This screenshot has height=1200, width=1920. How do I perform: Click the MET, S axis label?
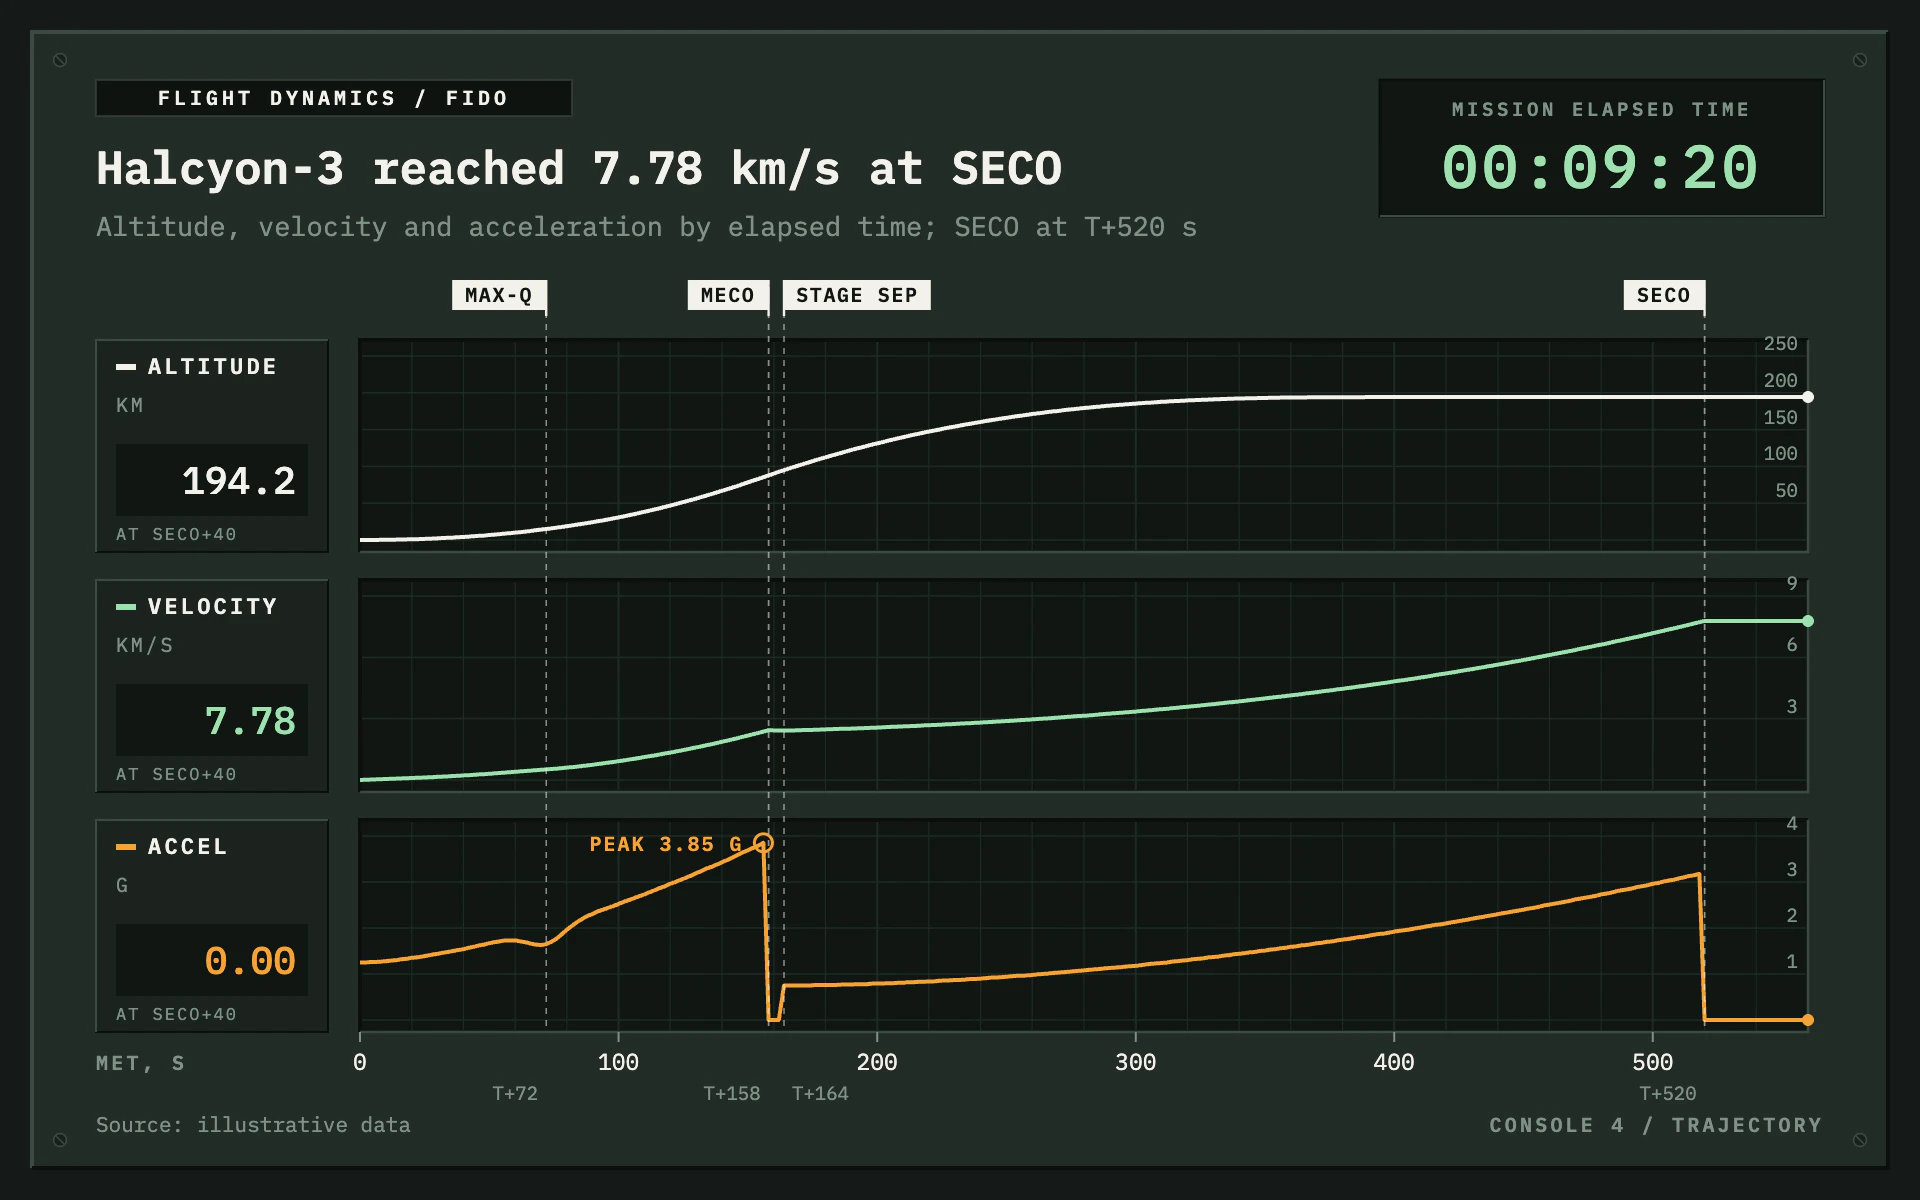click(x=140, y=1063)
